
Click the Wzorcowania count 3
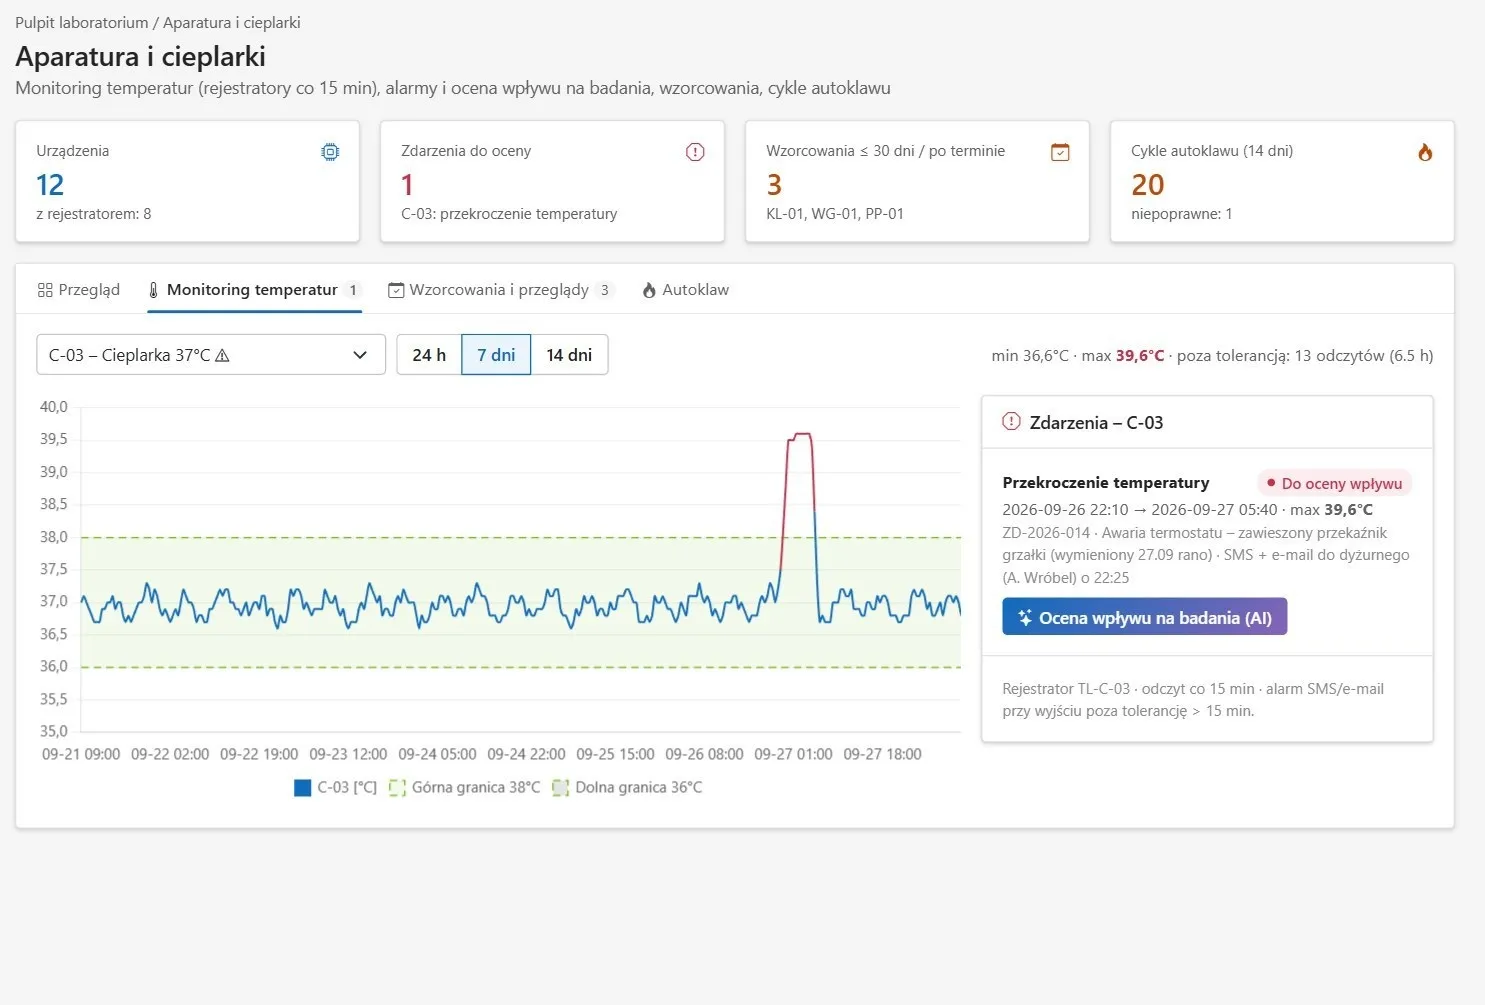coord(774,185)
